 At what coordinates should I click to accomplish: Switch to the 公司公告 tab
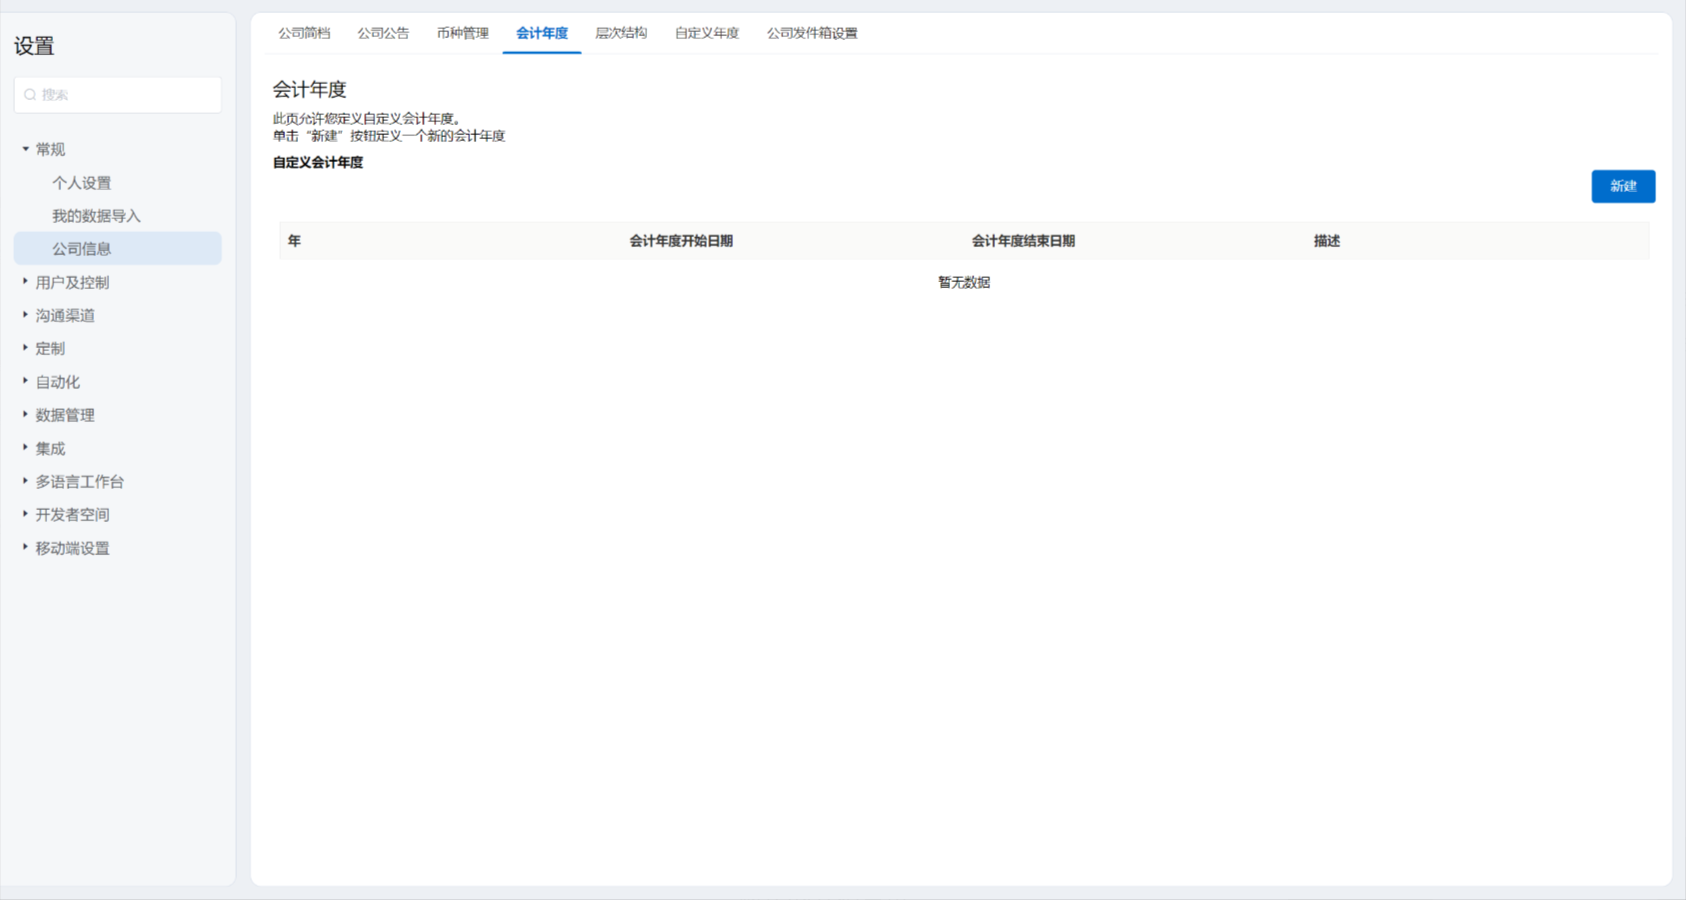tap(383, 33)
